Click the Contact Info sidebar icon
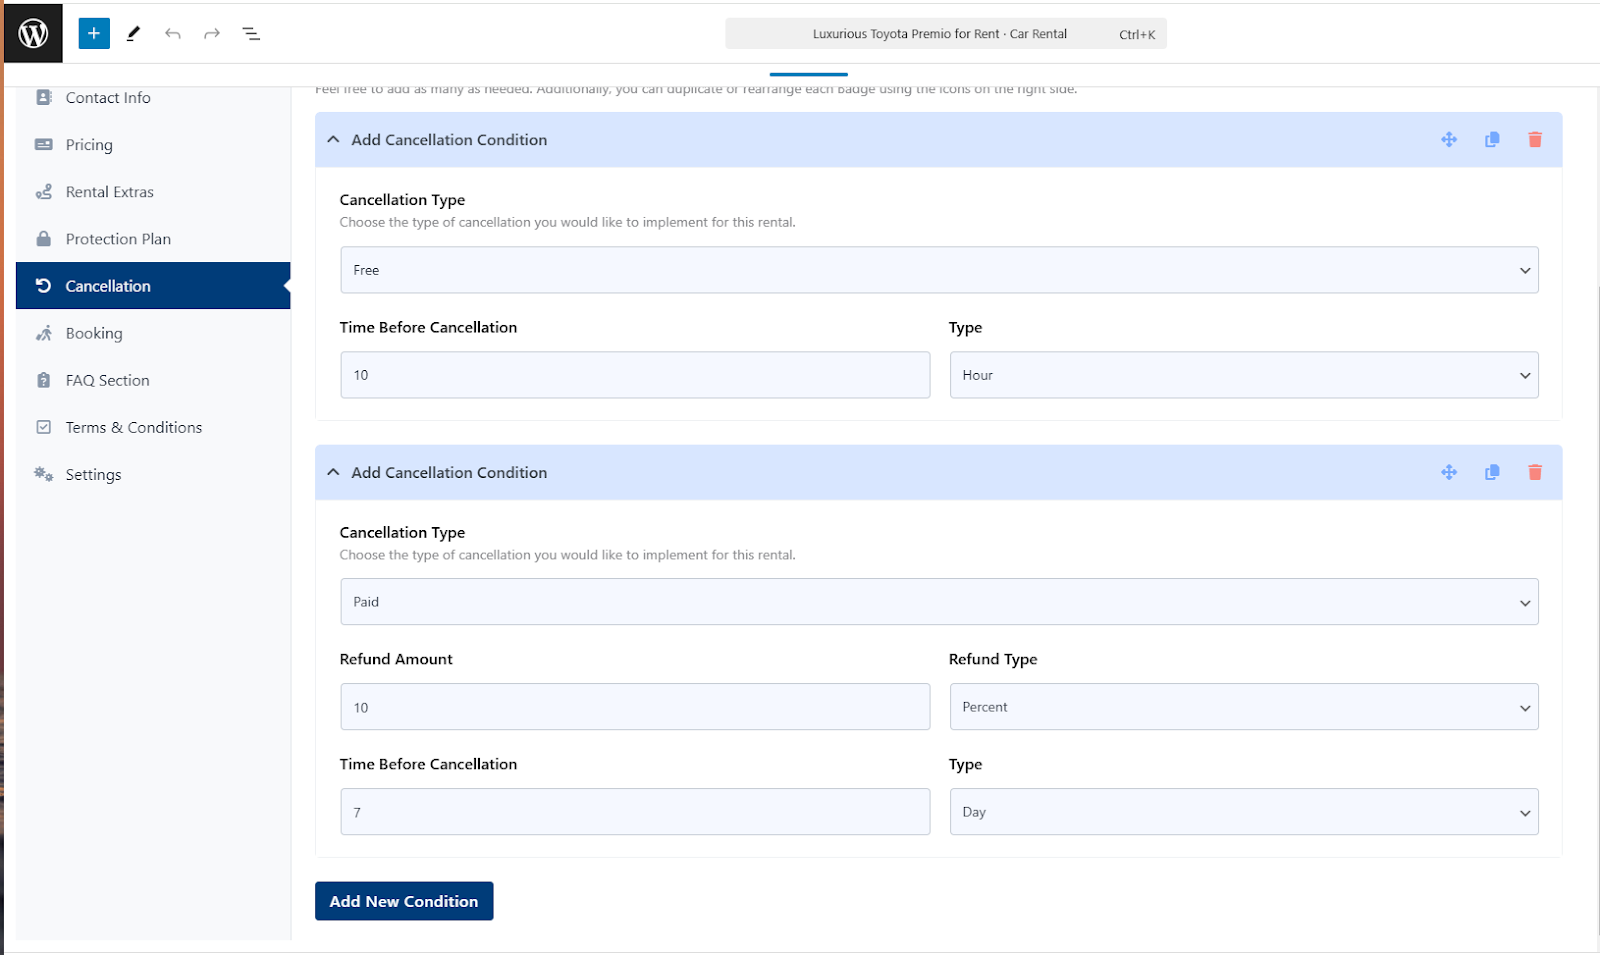Viewport: 1600px width, 955px height. tap(44, 97)
